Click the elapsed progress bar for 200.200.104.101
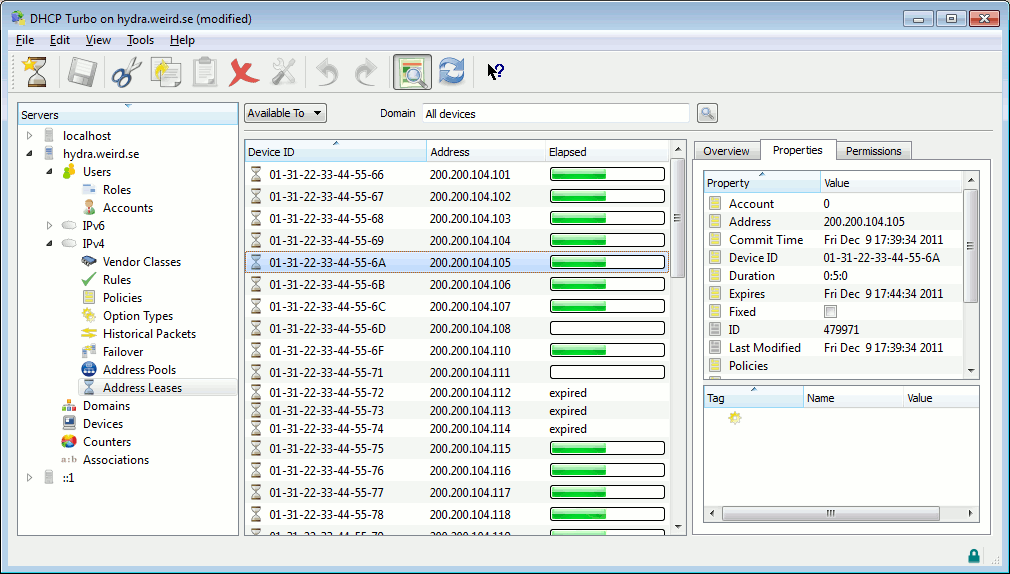 [607, 175]
